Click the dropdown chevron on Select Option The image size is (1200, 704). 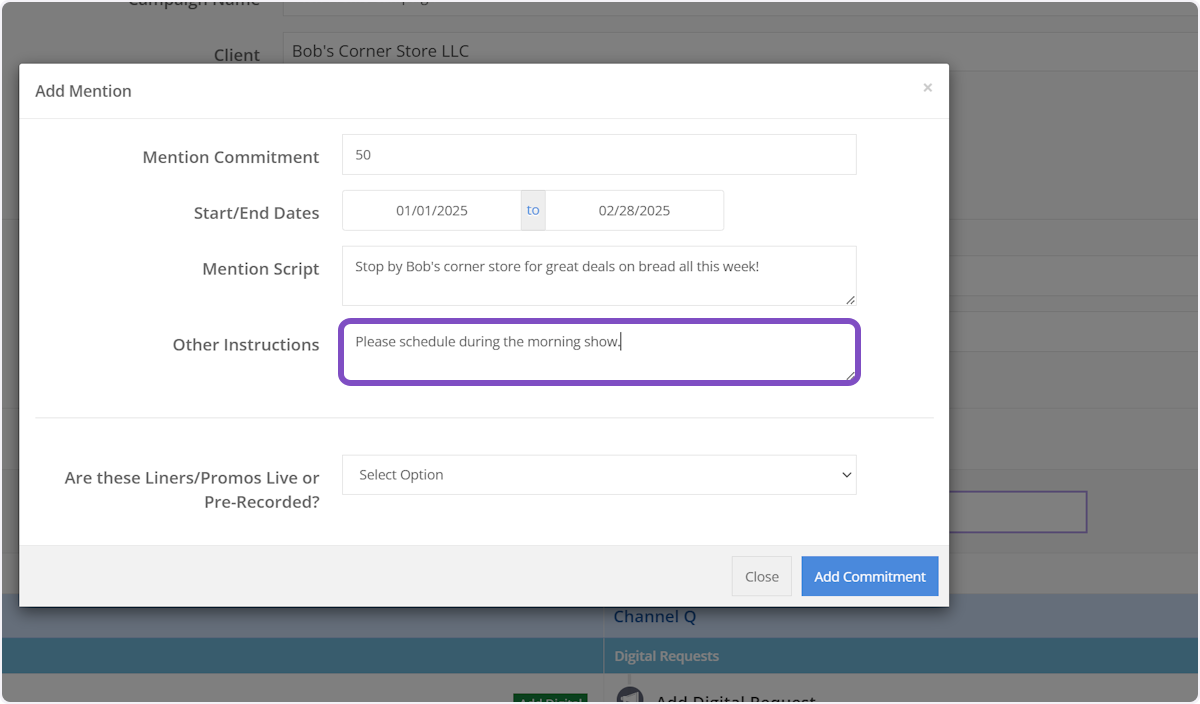click(x=846, y=475)
